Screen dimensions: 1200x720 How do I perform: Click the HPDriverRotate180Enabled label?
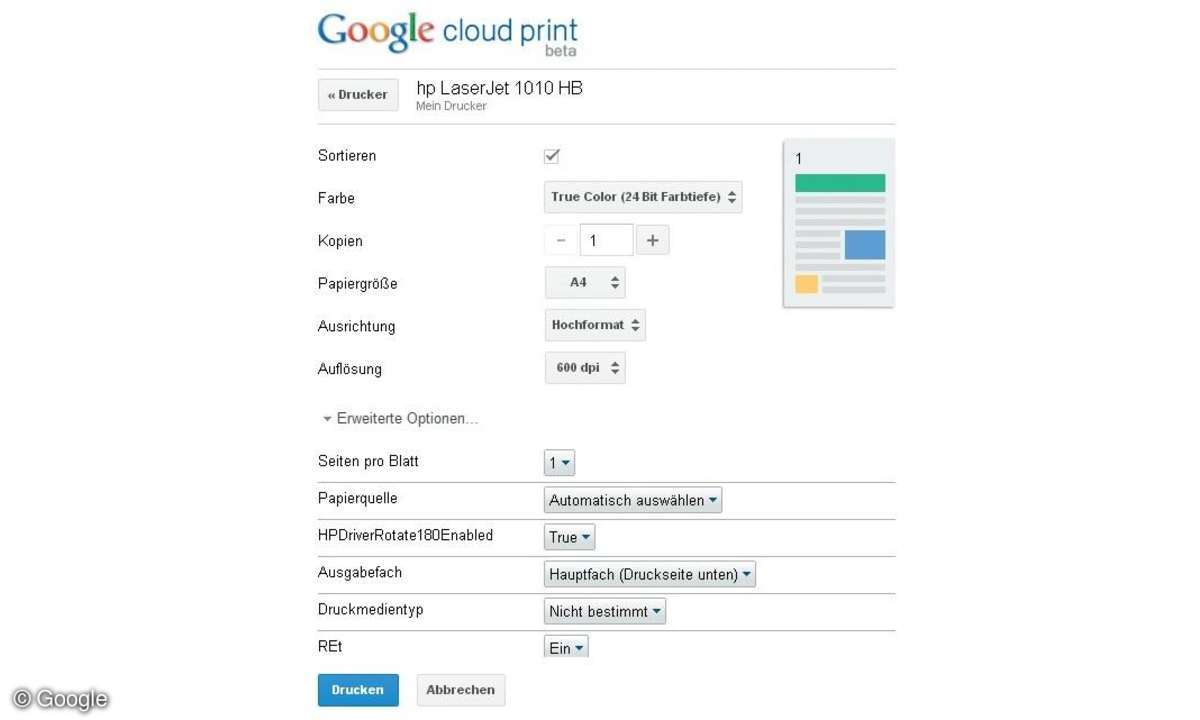[x=406, y=535]
